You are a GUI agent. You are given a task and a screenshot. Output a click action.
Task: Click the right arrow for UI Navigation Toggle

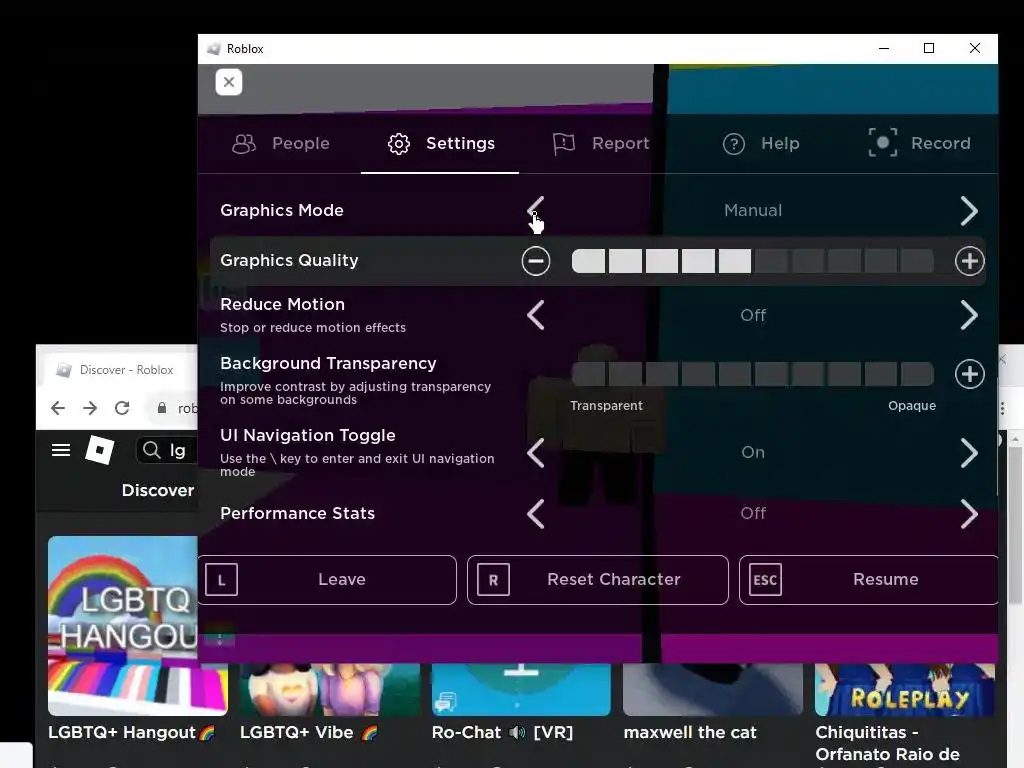pos(969,453)
